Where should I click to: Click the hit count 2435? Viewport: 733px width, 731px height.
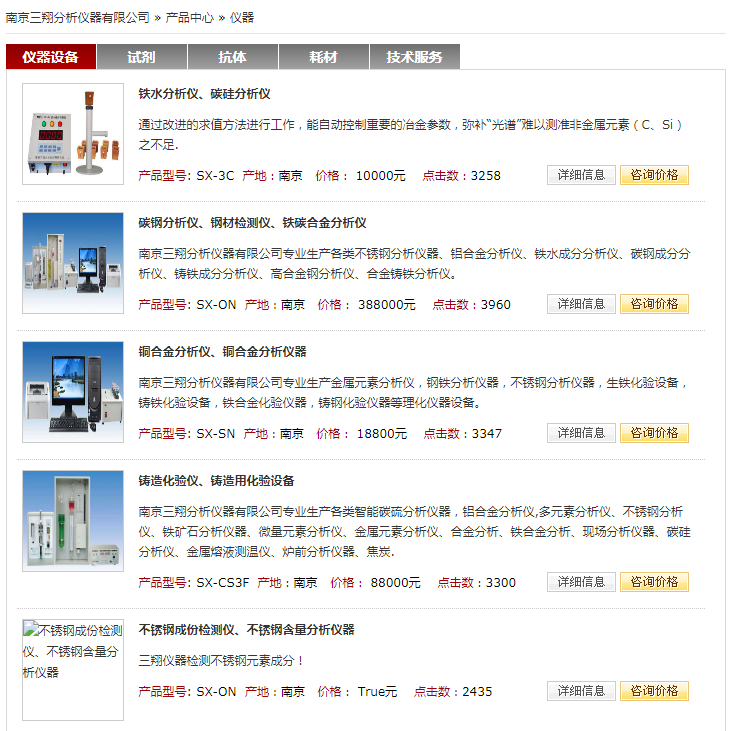477,692
